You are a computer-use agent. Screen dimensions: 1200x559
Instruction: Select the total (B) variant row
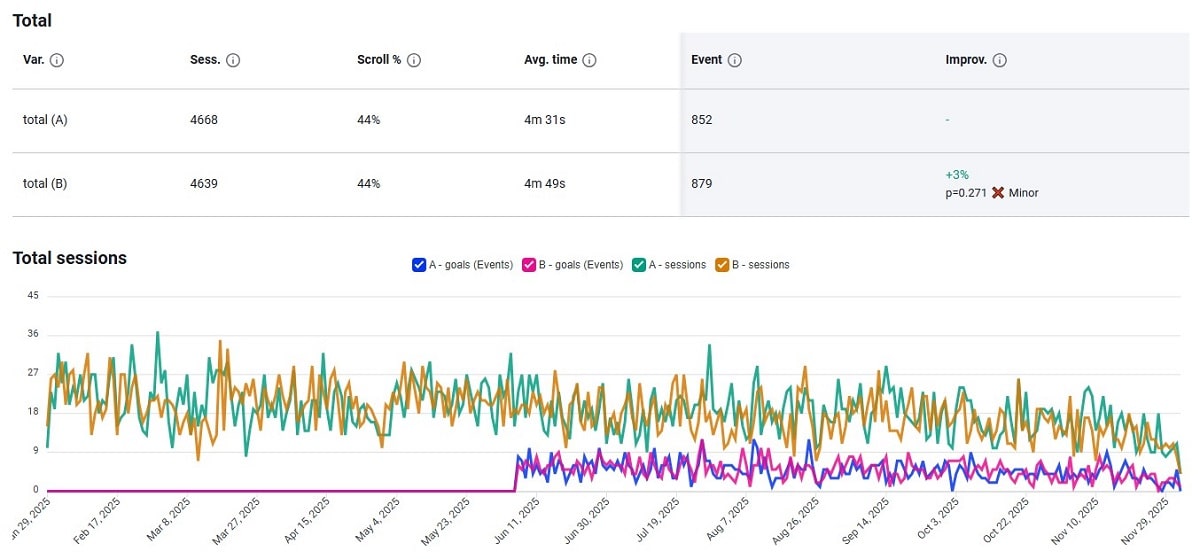click(x=45, y=184)
